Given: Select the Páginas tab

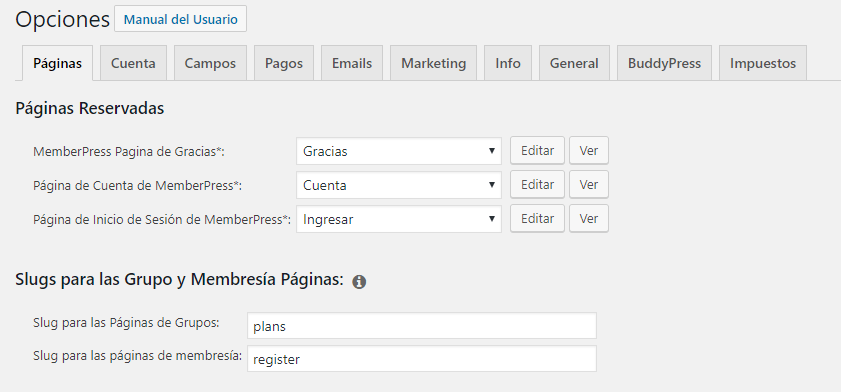Looking at the screenshot, I should pyautogui.click(x=57, y=63).
